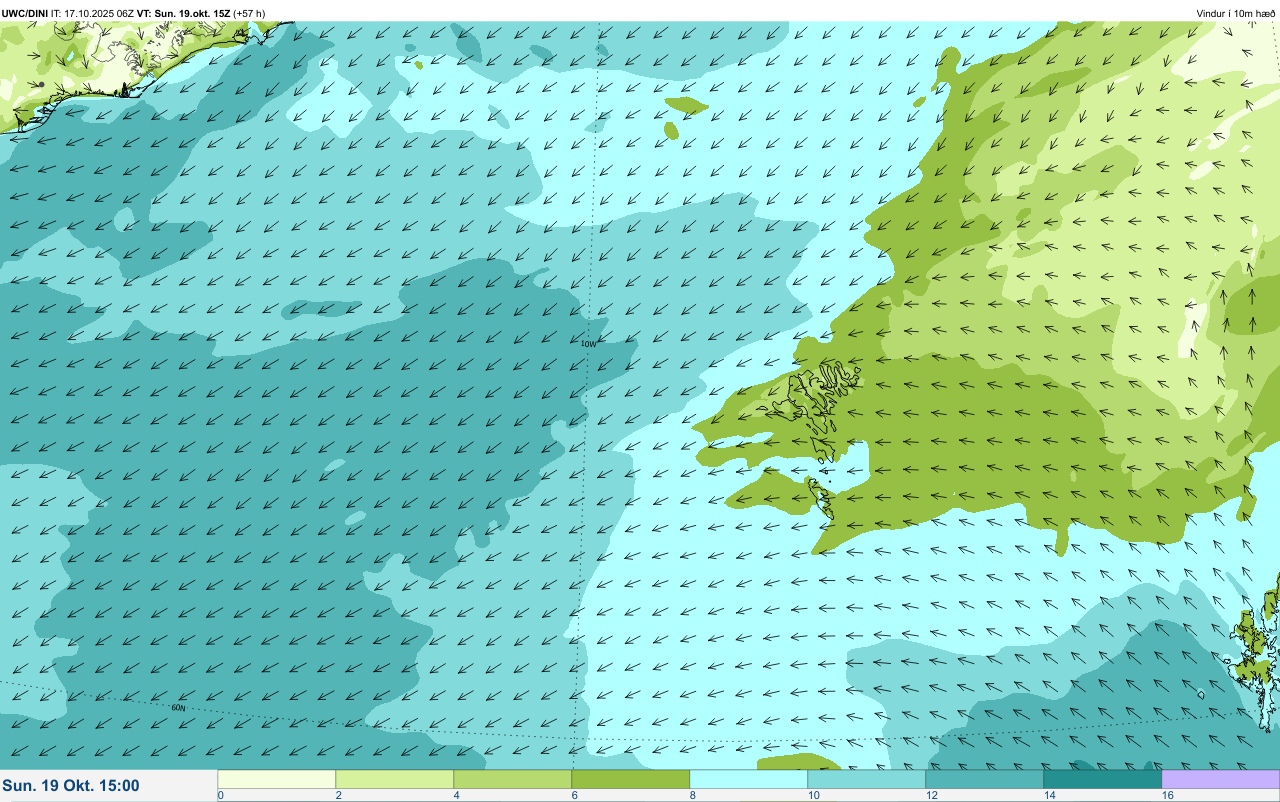
Task: Click the legend scale value '8'
Action: (x=693, y=795)
